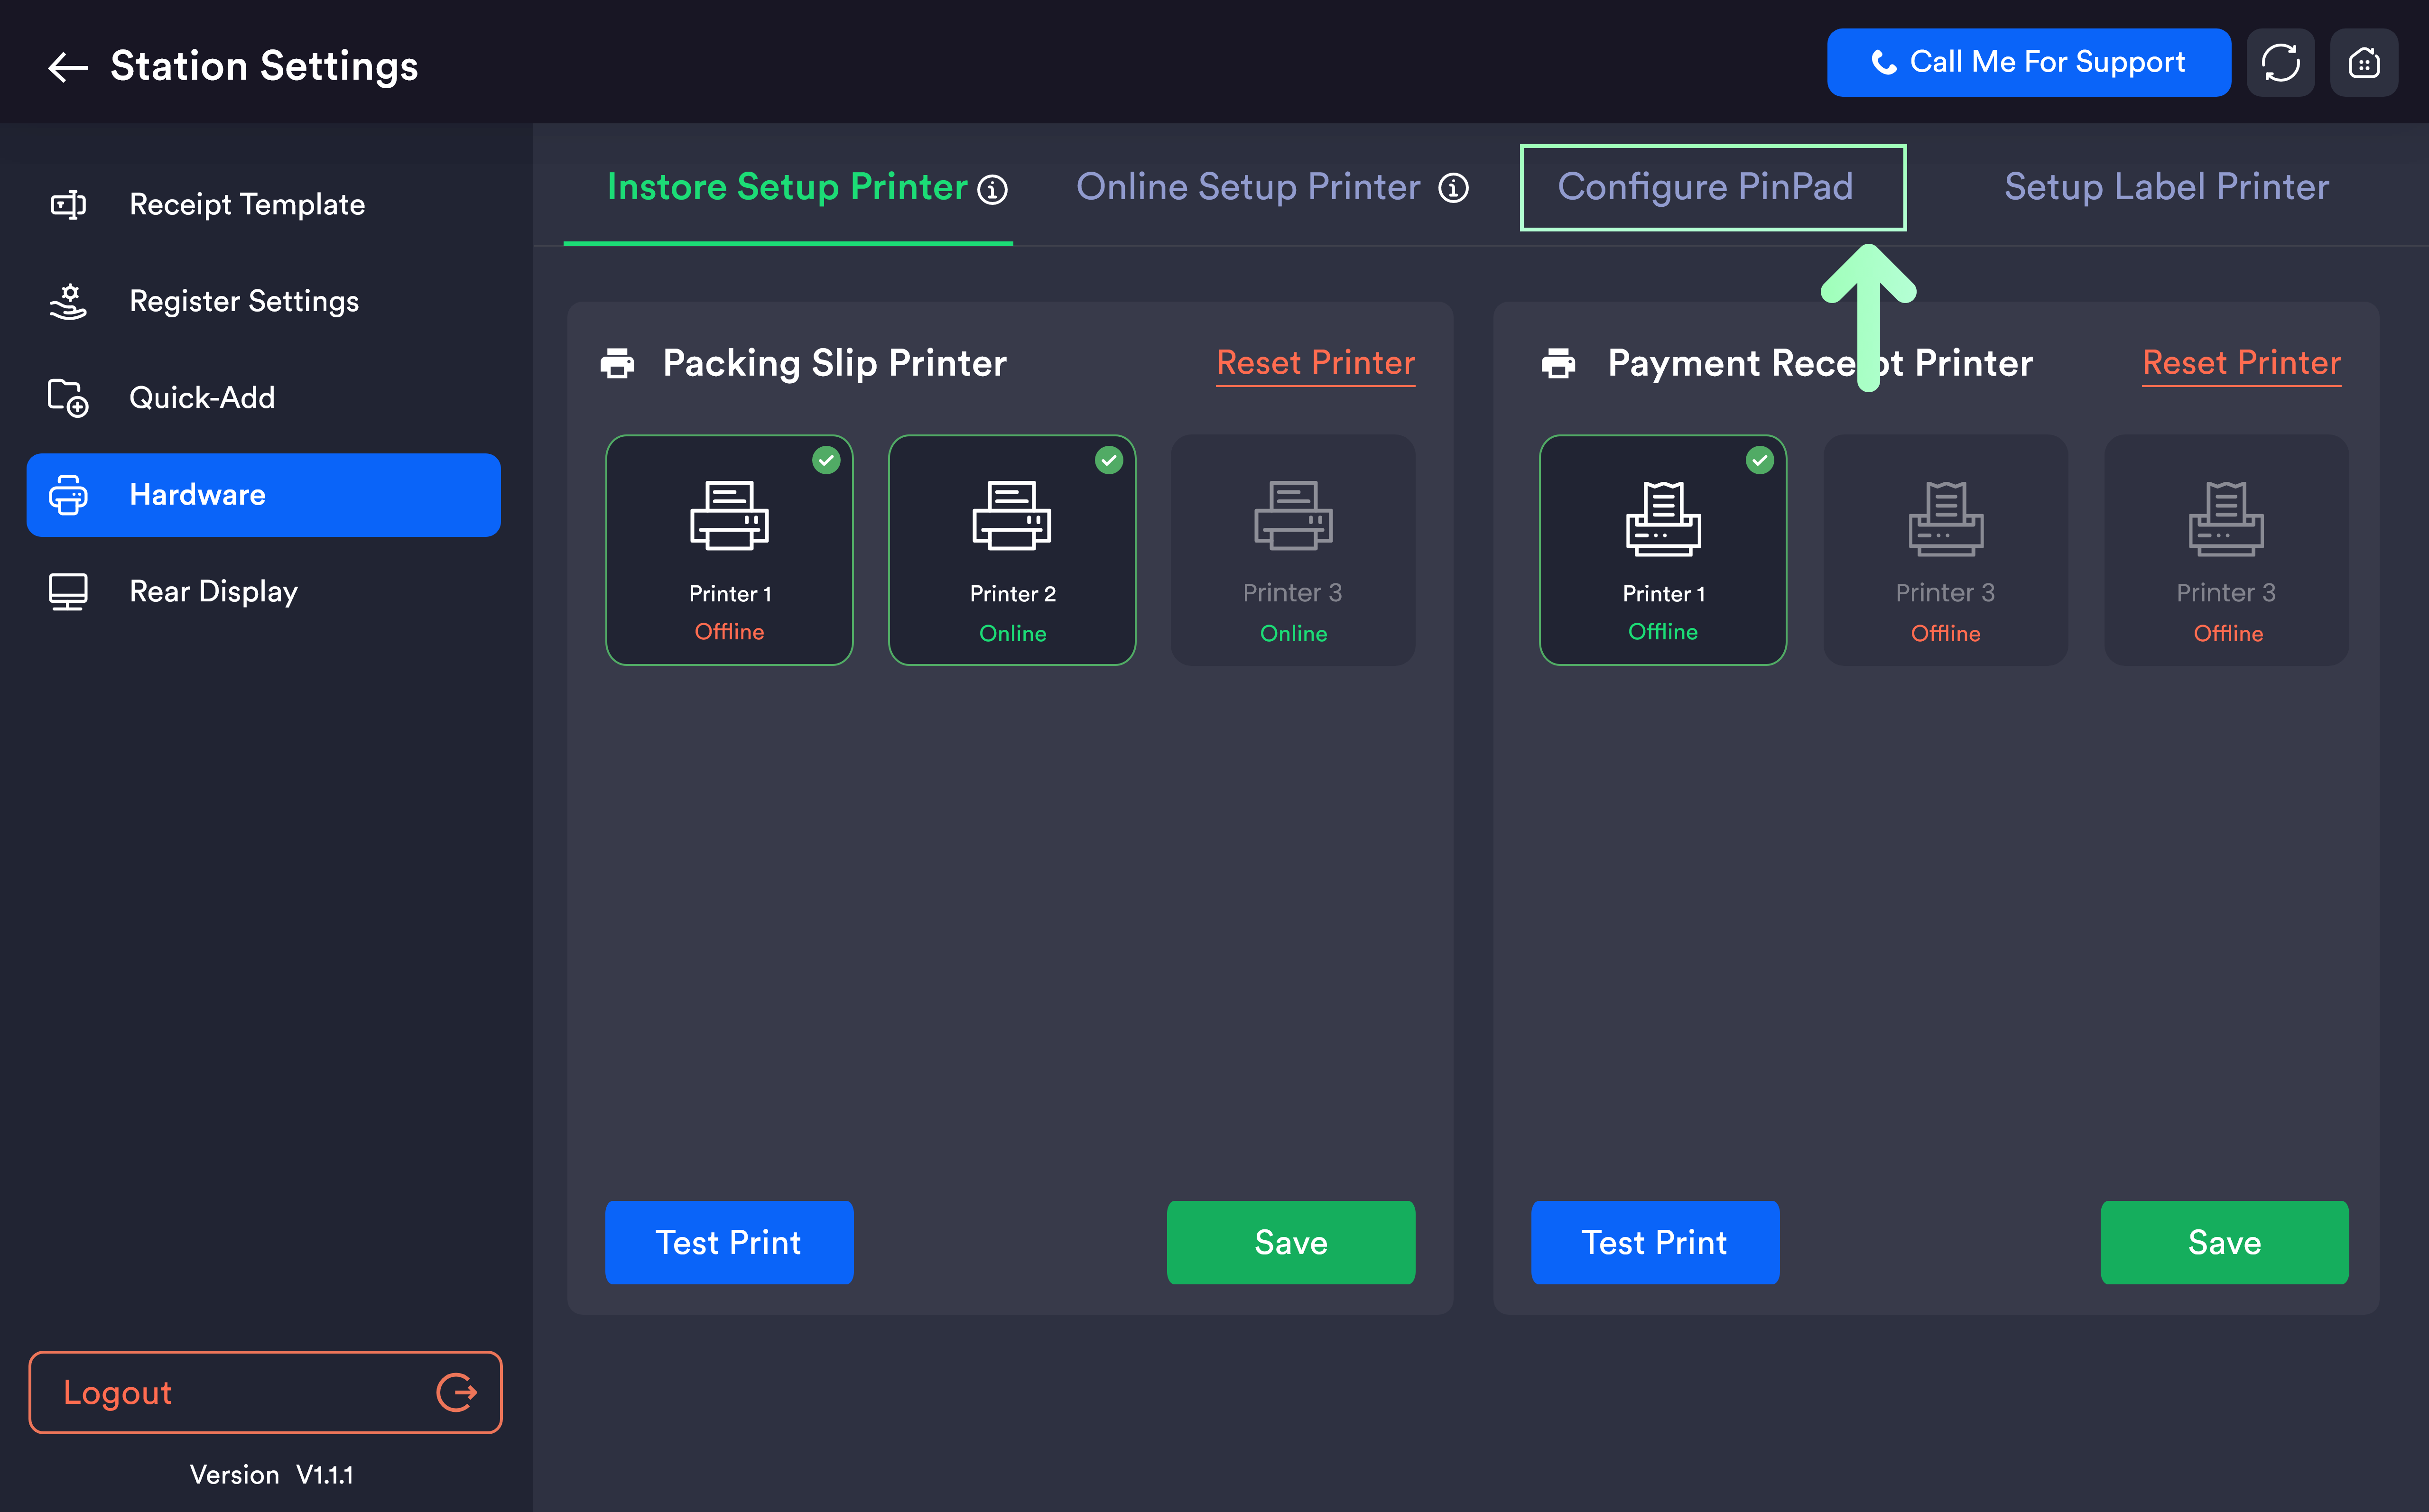This screenshot has height=1512, width=2429.
Task: Click info icon next to Instore Setup Printer
Action: [992, 189]
